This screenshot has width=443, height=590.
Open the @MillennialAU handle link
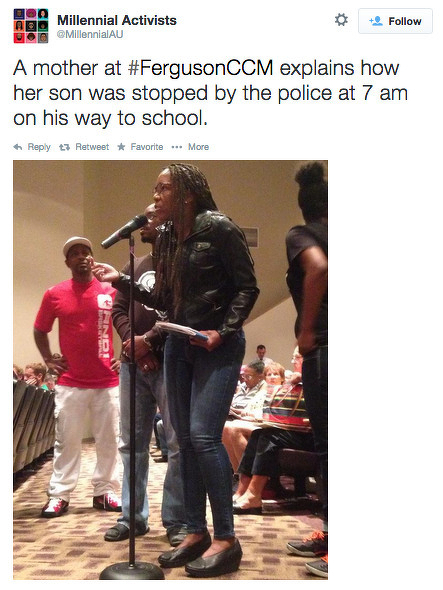pos(90,35)
